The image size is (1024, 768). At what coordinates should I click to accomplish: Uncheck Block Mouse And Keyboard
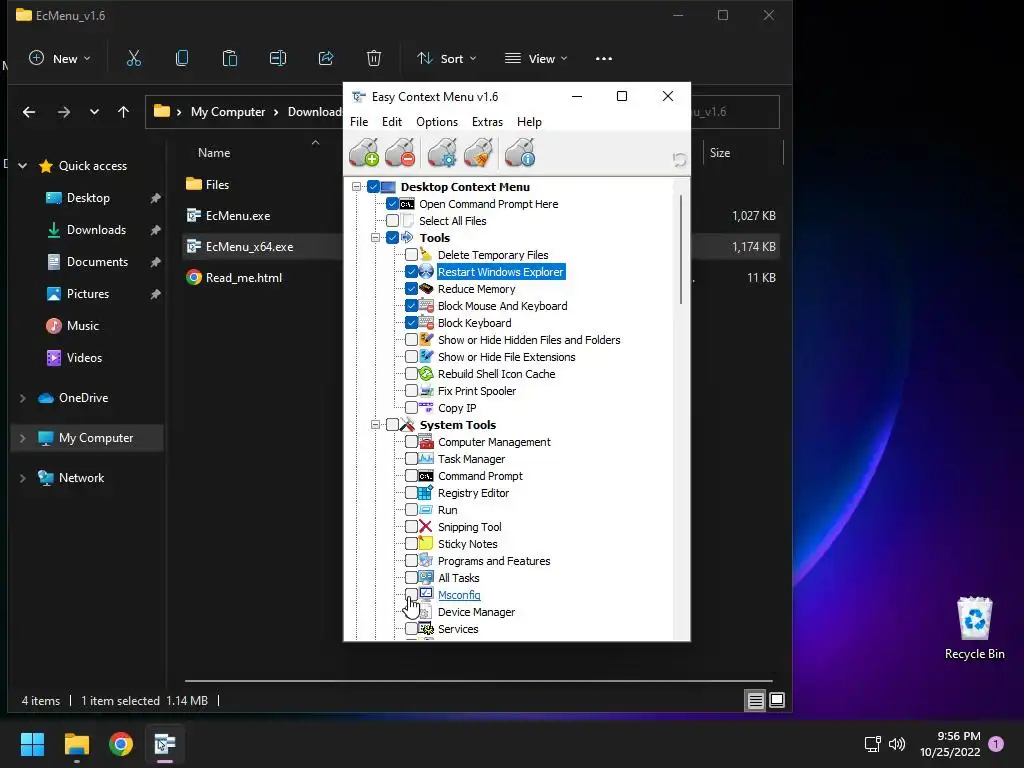click(411, 306)
